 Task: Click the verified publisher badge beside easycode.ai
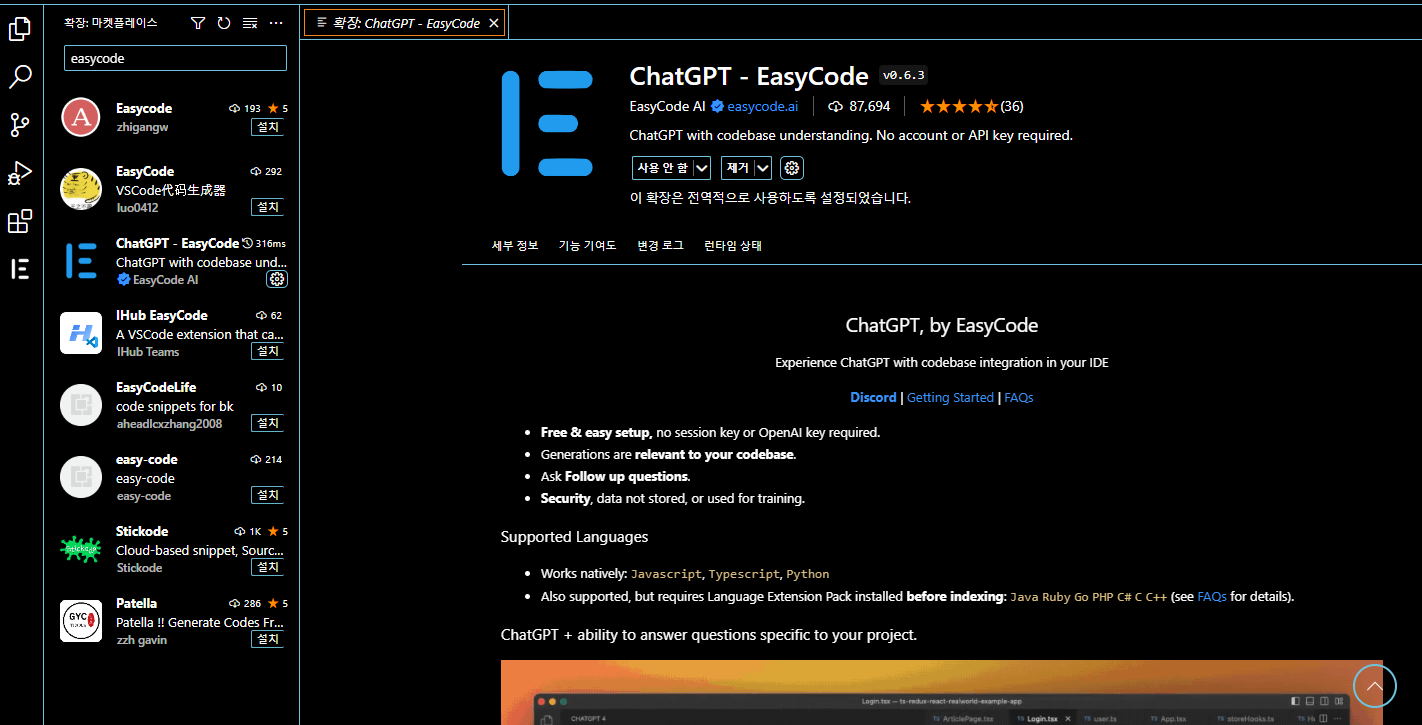[717, 106]
